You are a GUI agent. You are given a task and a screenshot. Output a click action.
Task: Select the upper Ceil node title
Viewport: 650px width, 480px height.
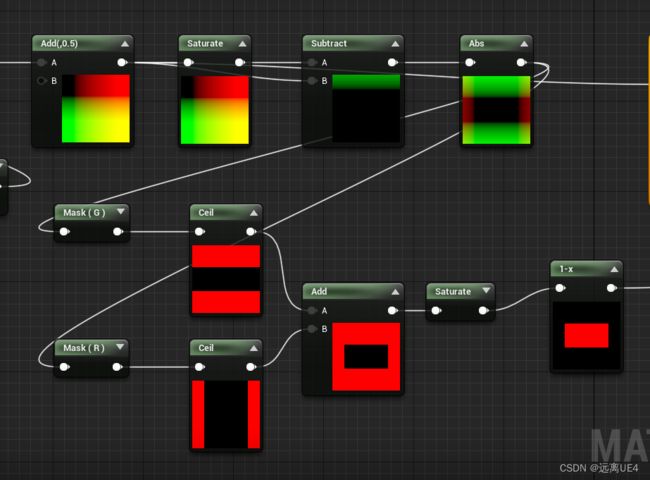(206, 213)
